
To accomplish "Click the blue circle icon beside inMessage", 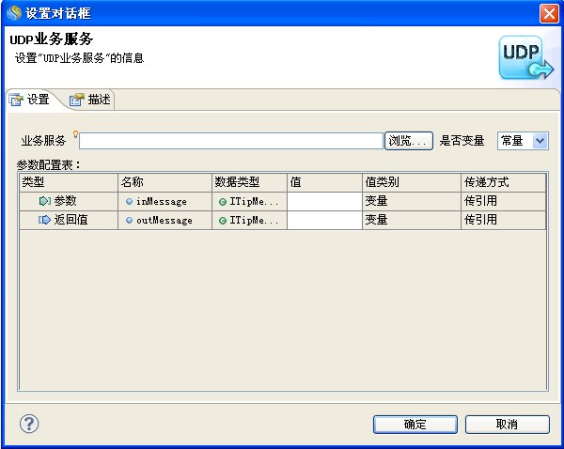I will pos(129,201).
